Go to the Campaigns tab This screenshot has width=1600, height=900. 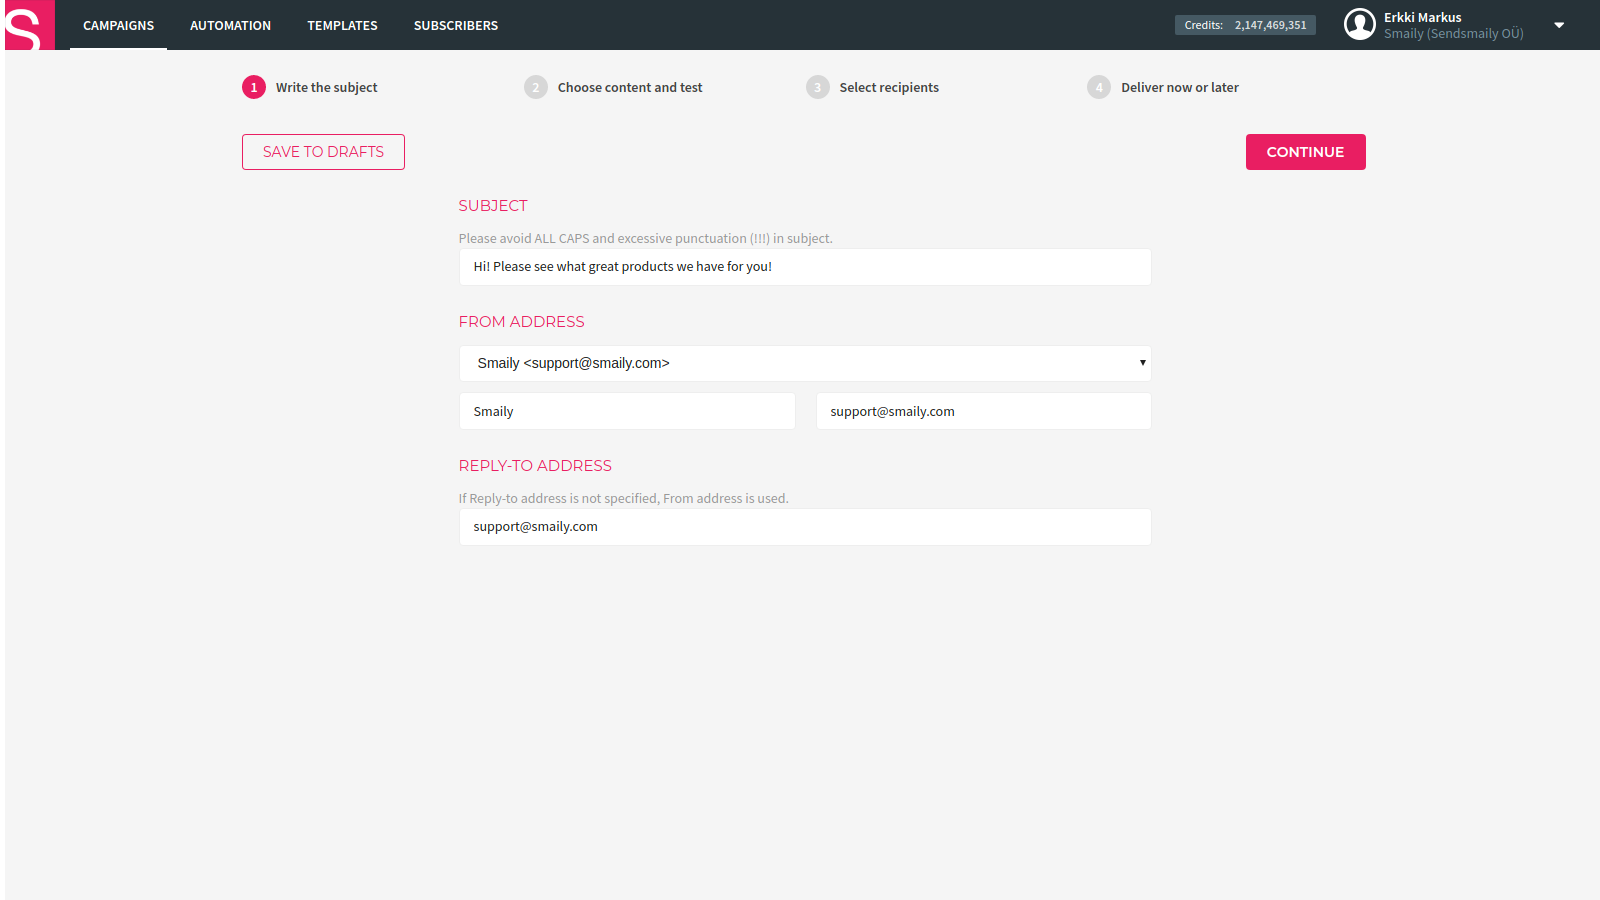pos(118,25)
